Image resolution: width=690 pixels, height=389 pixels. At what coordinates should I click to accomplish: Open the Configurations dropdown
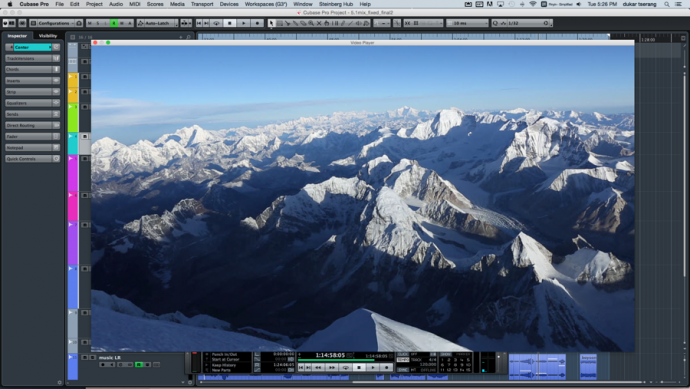(x=53, y=23)
